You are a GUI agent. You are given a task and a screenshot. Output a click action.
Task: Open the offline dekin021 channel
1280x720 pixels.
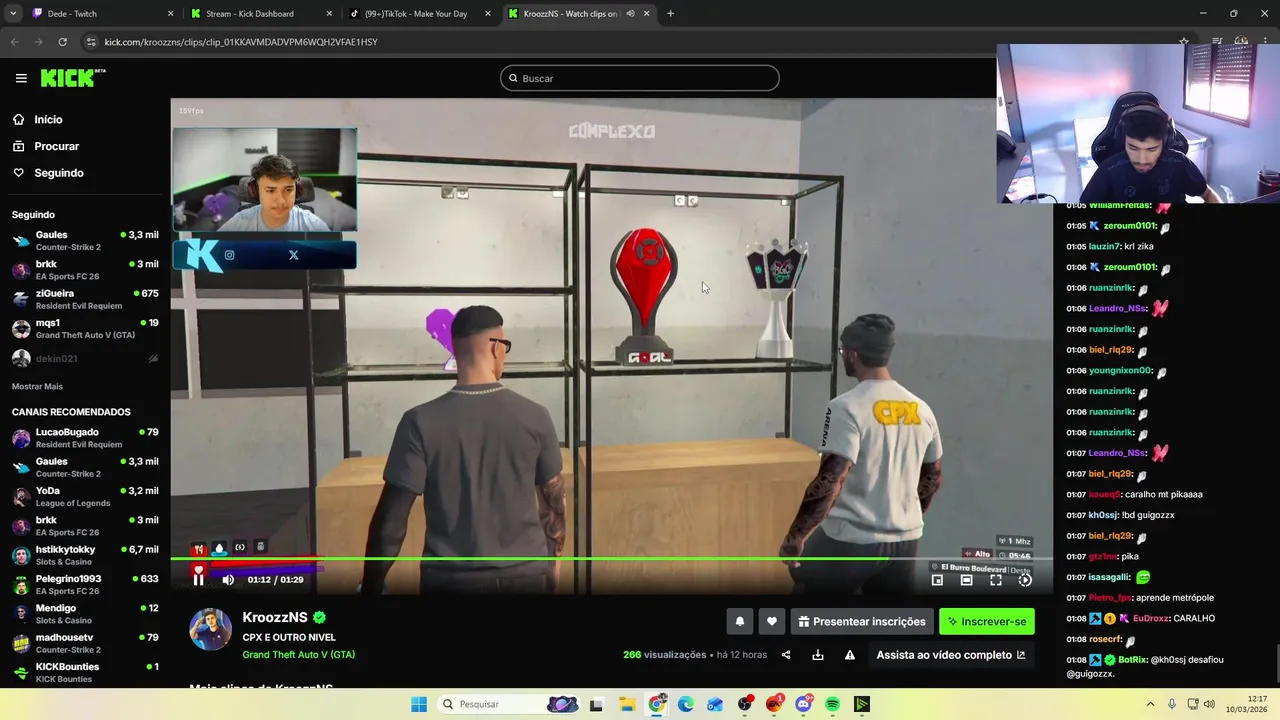[85, 358]
